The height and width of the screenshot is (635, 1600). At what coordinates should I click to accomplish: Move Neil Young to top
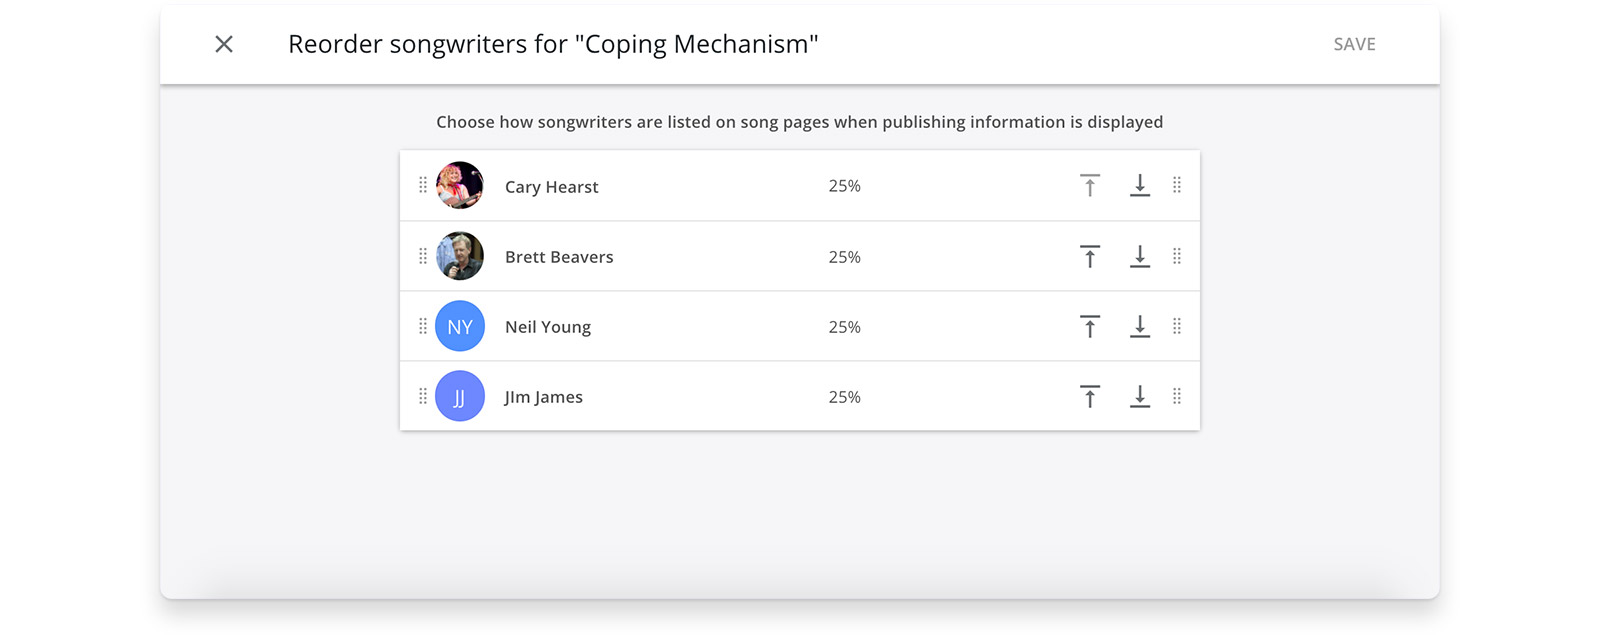1090,327
